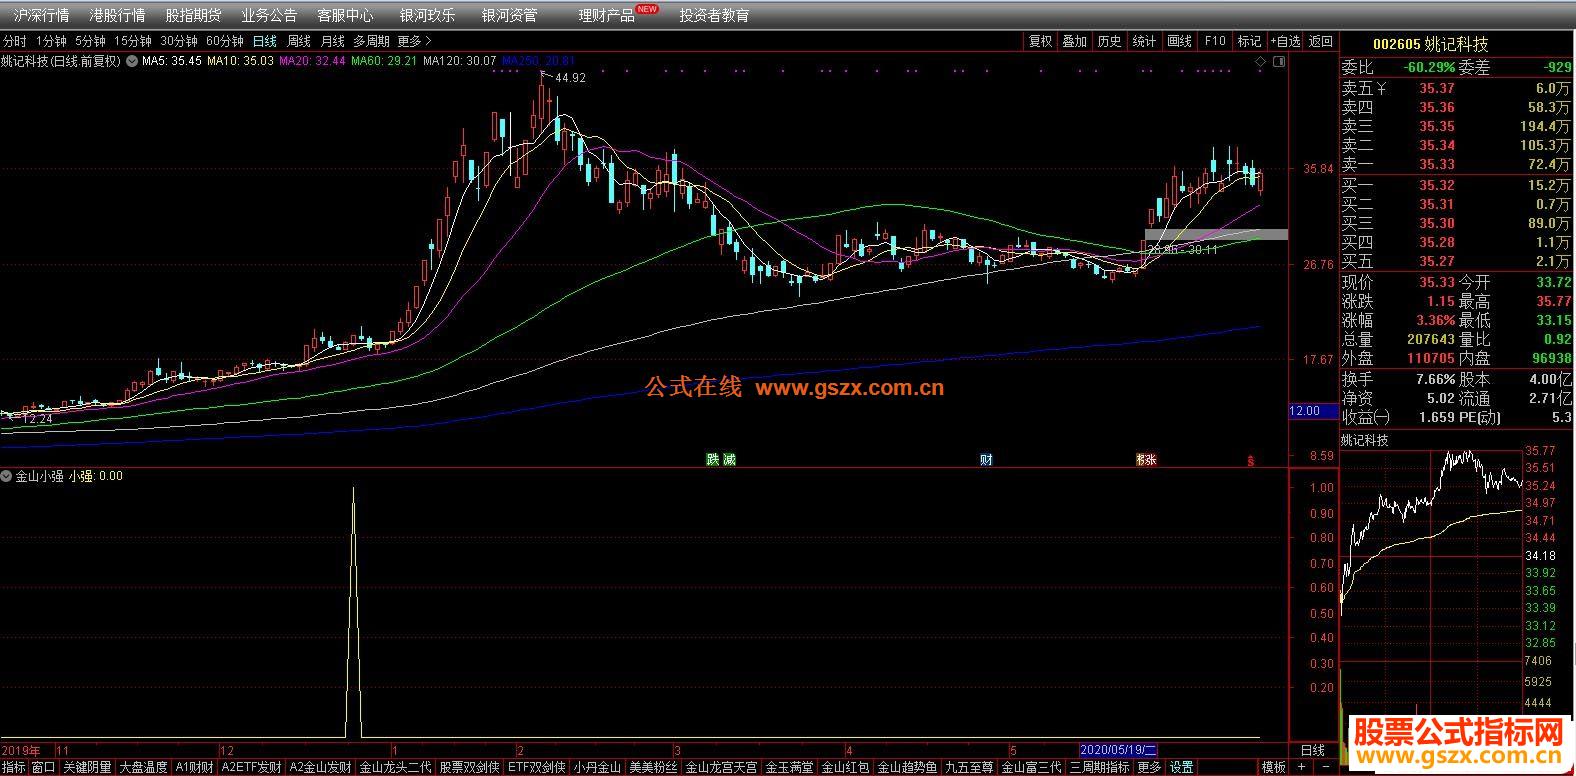This screenshot has width=1576, height=776.
Task: Select the ETF双剑侠 indicator
Action: tap(537, 767)
